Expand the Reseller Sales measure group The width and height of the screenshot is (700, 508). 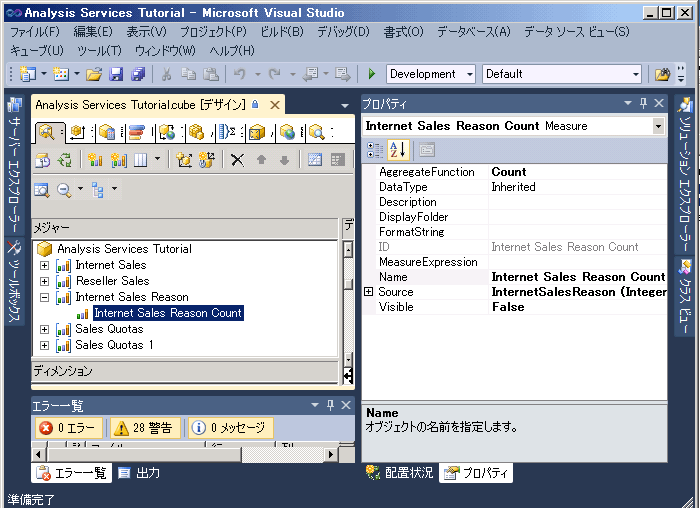tap(45, 282)
